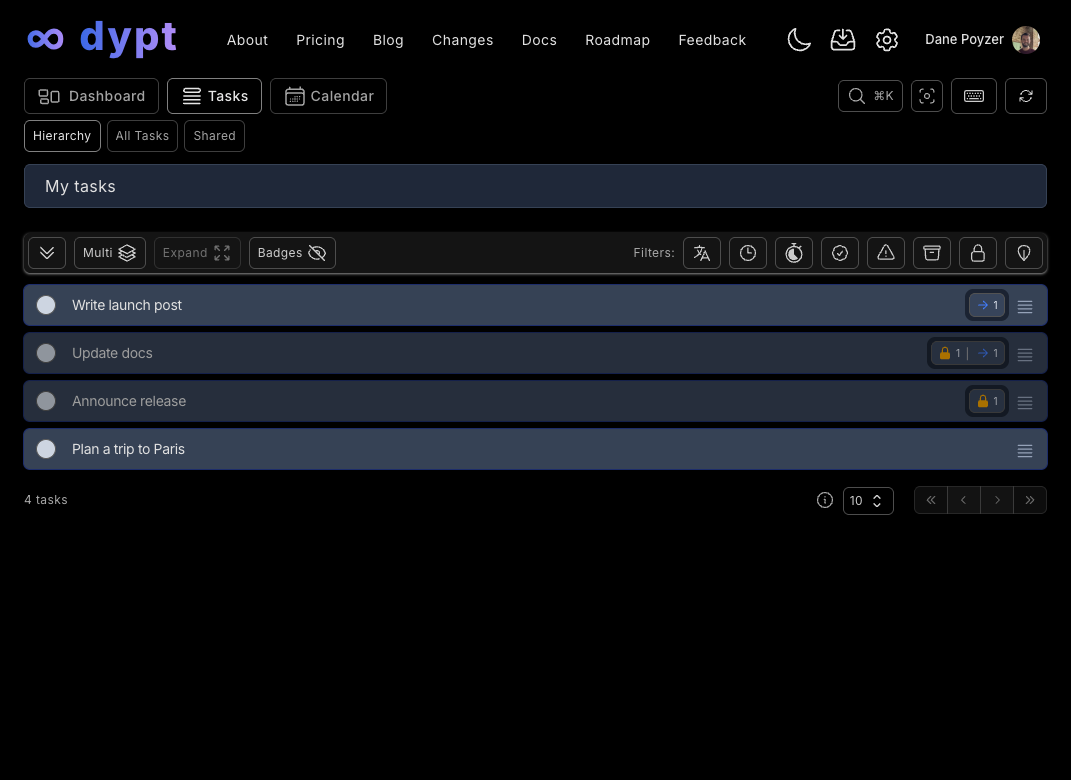Mark 'Write launch post' as complete
Viewport: 1071px width, 780px height.
tap(46, 305)
